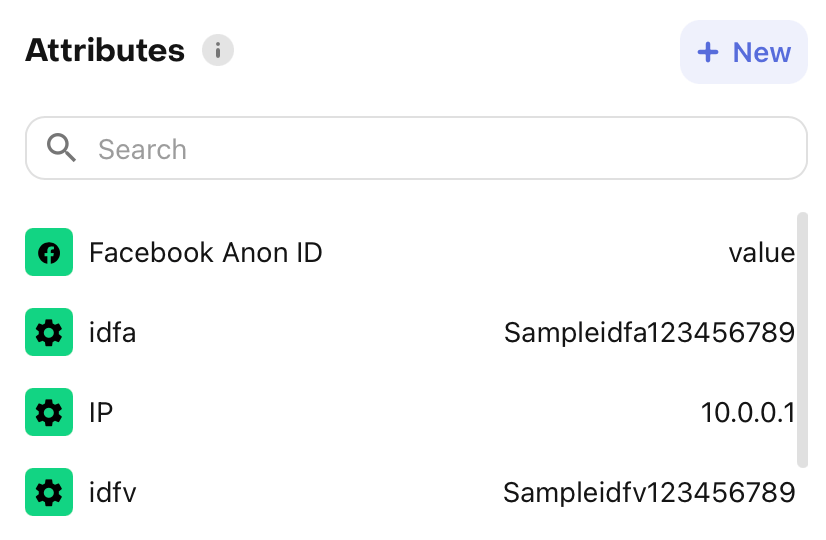Click the gear icon next to idfv
Image resolution: width=826 pixels, height=540 pixels.
pos(49,492)
